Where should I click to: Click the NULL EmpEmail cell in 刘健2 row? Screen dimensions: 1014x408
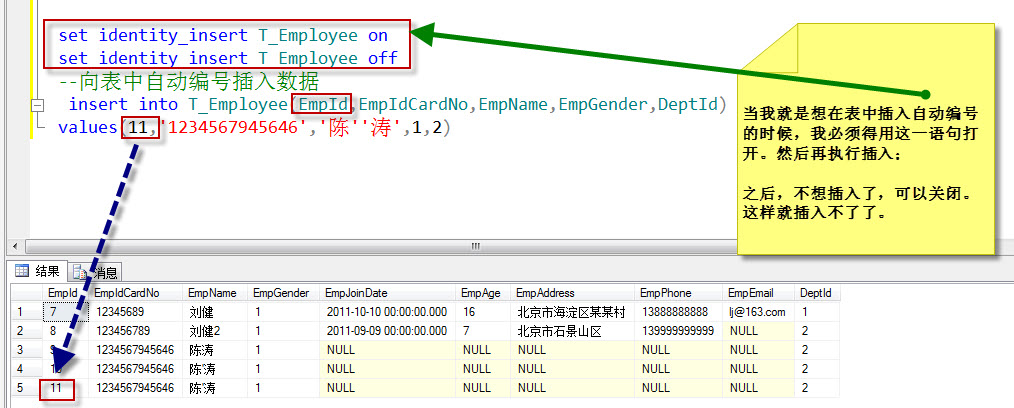(759, 331)
